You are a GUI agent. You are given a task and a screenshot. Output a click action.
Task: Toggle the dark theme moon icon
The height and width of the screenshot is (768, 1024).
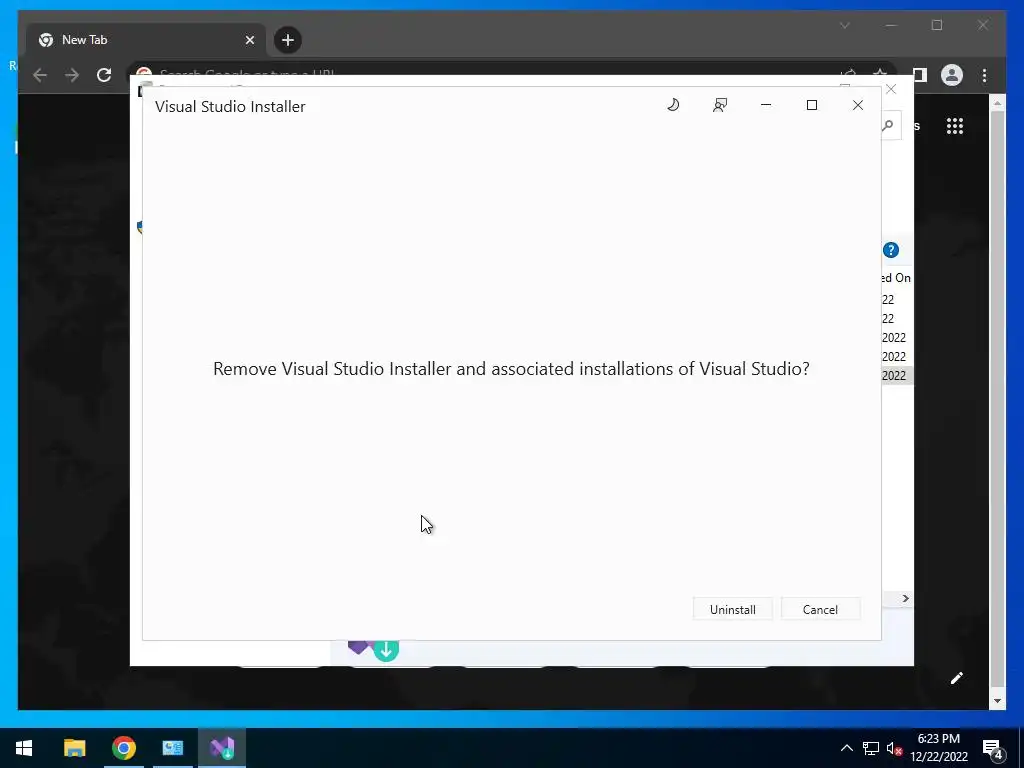pos(673,105)
